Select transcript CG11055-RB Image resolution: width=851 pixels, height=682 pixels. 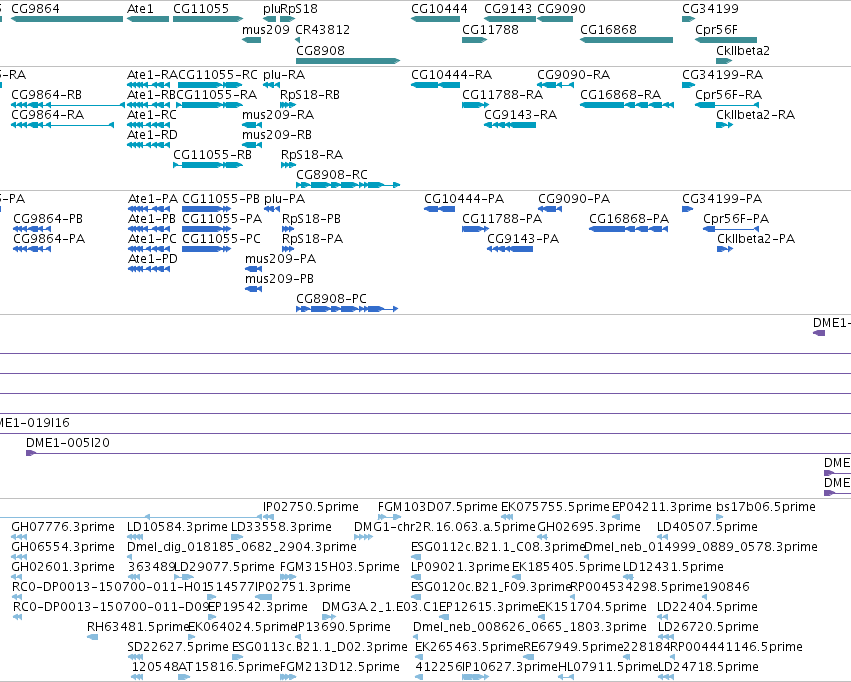(x=208, y=165)
